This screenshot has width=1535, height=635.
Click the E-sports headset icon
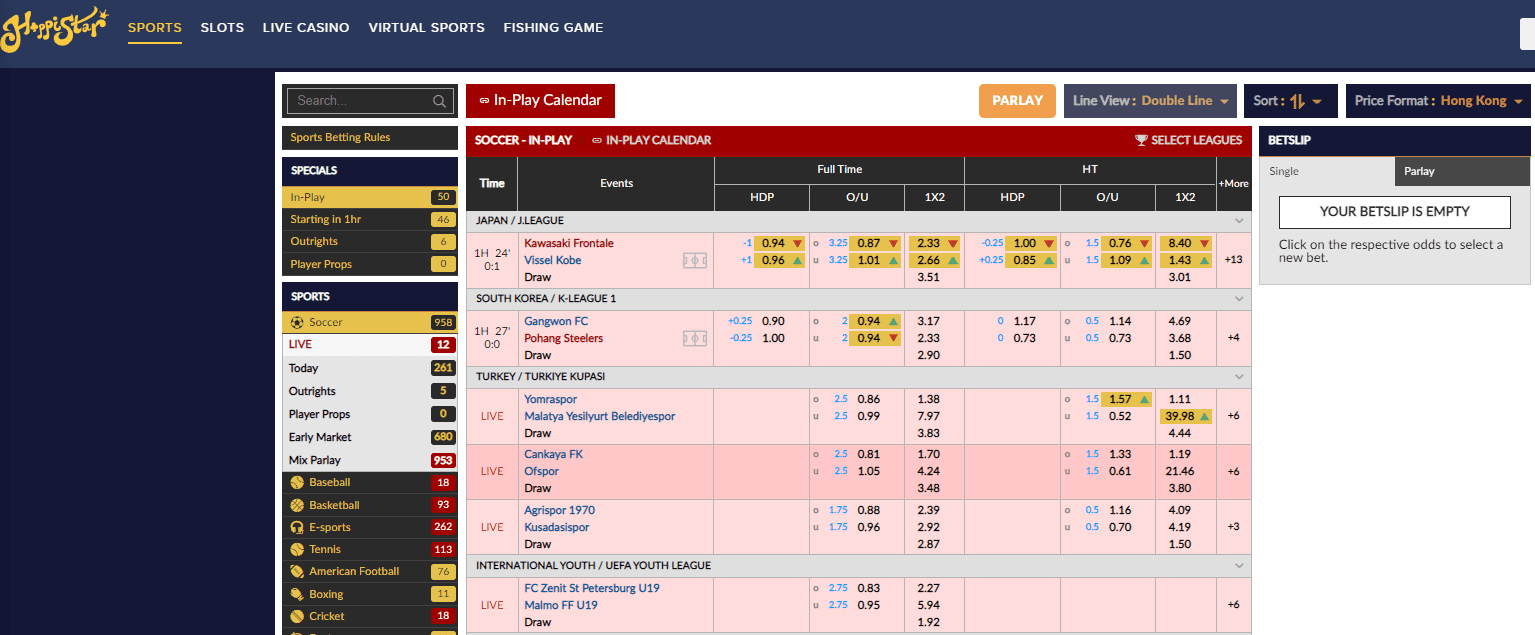point(297,527)
